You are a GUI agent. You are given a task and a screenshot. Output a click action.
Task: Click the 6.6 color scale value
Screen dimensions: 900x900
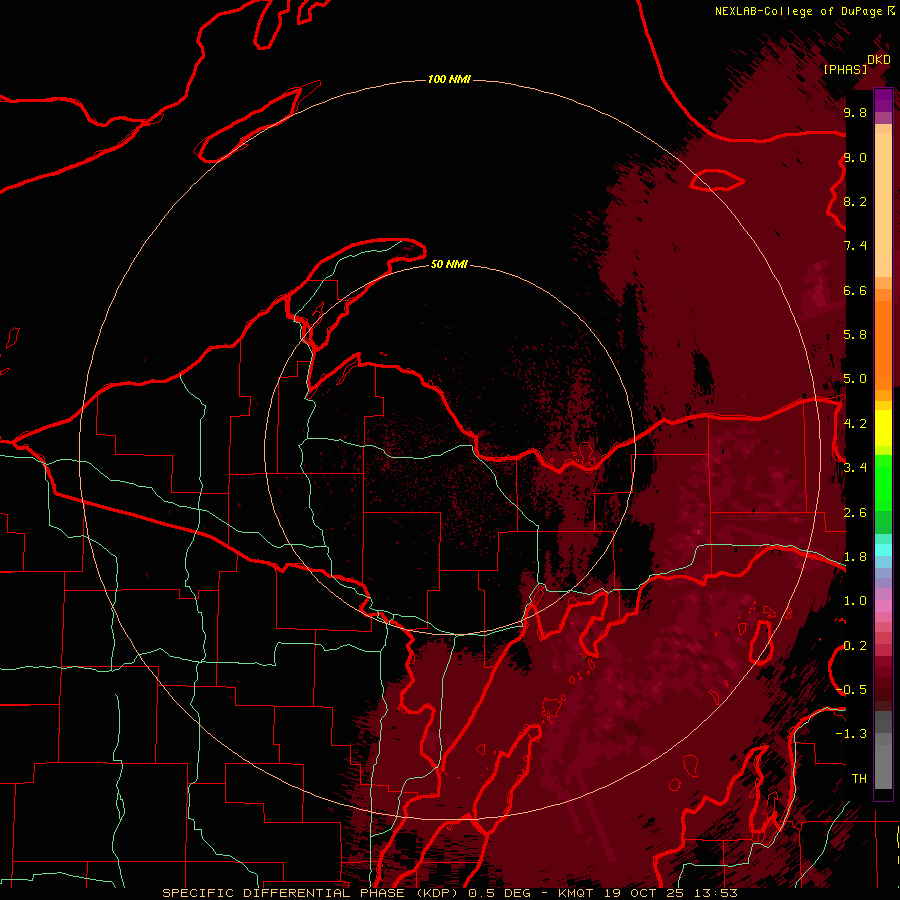[x=855, y=290]
